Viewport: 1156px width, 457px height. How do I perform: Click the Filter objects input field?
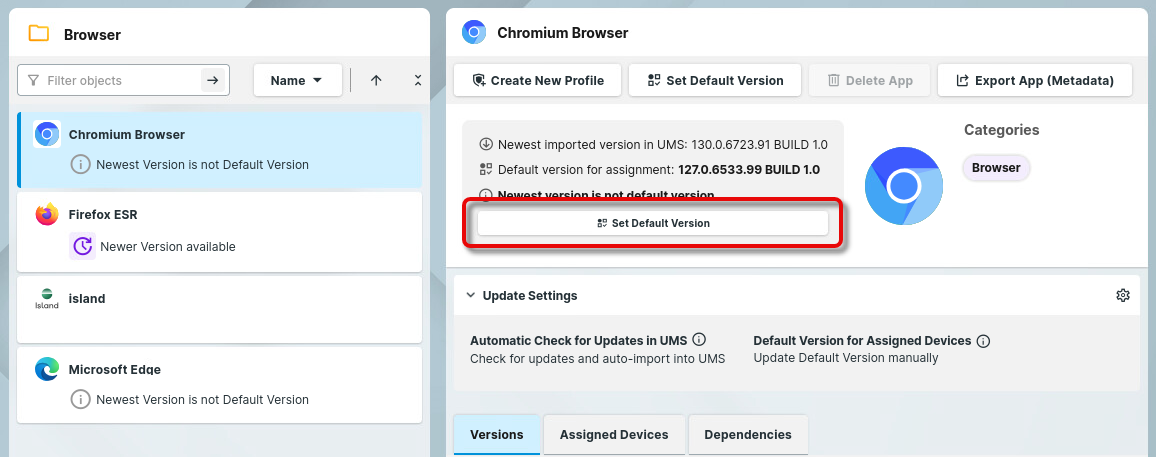pyautogui.click(x=120, y=80)
